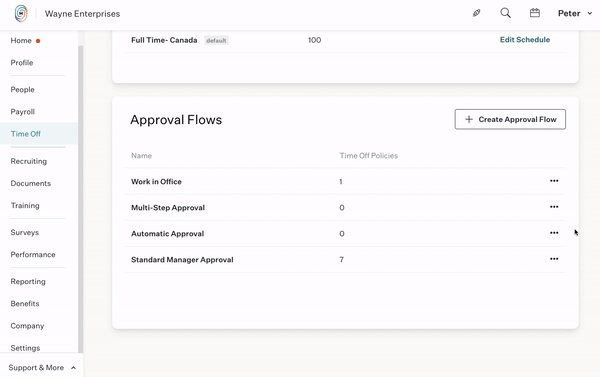
Task: Open Surveys in the sidebar
Action: click(24, 232)
